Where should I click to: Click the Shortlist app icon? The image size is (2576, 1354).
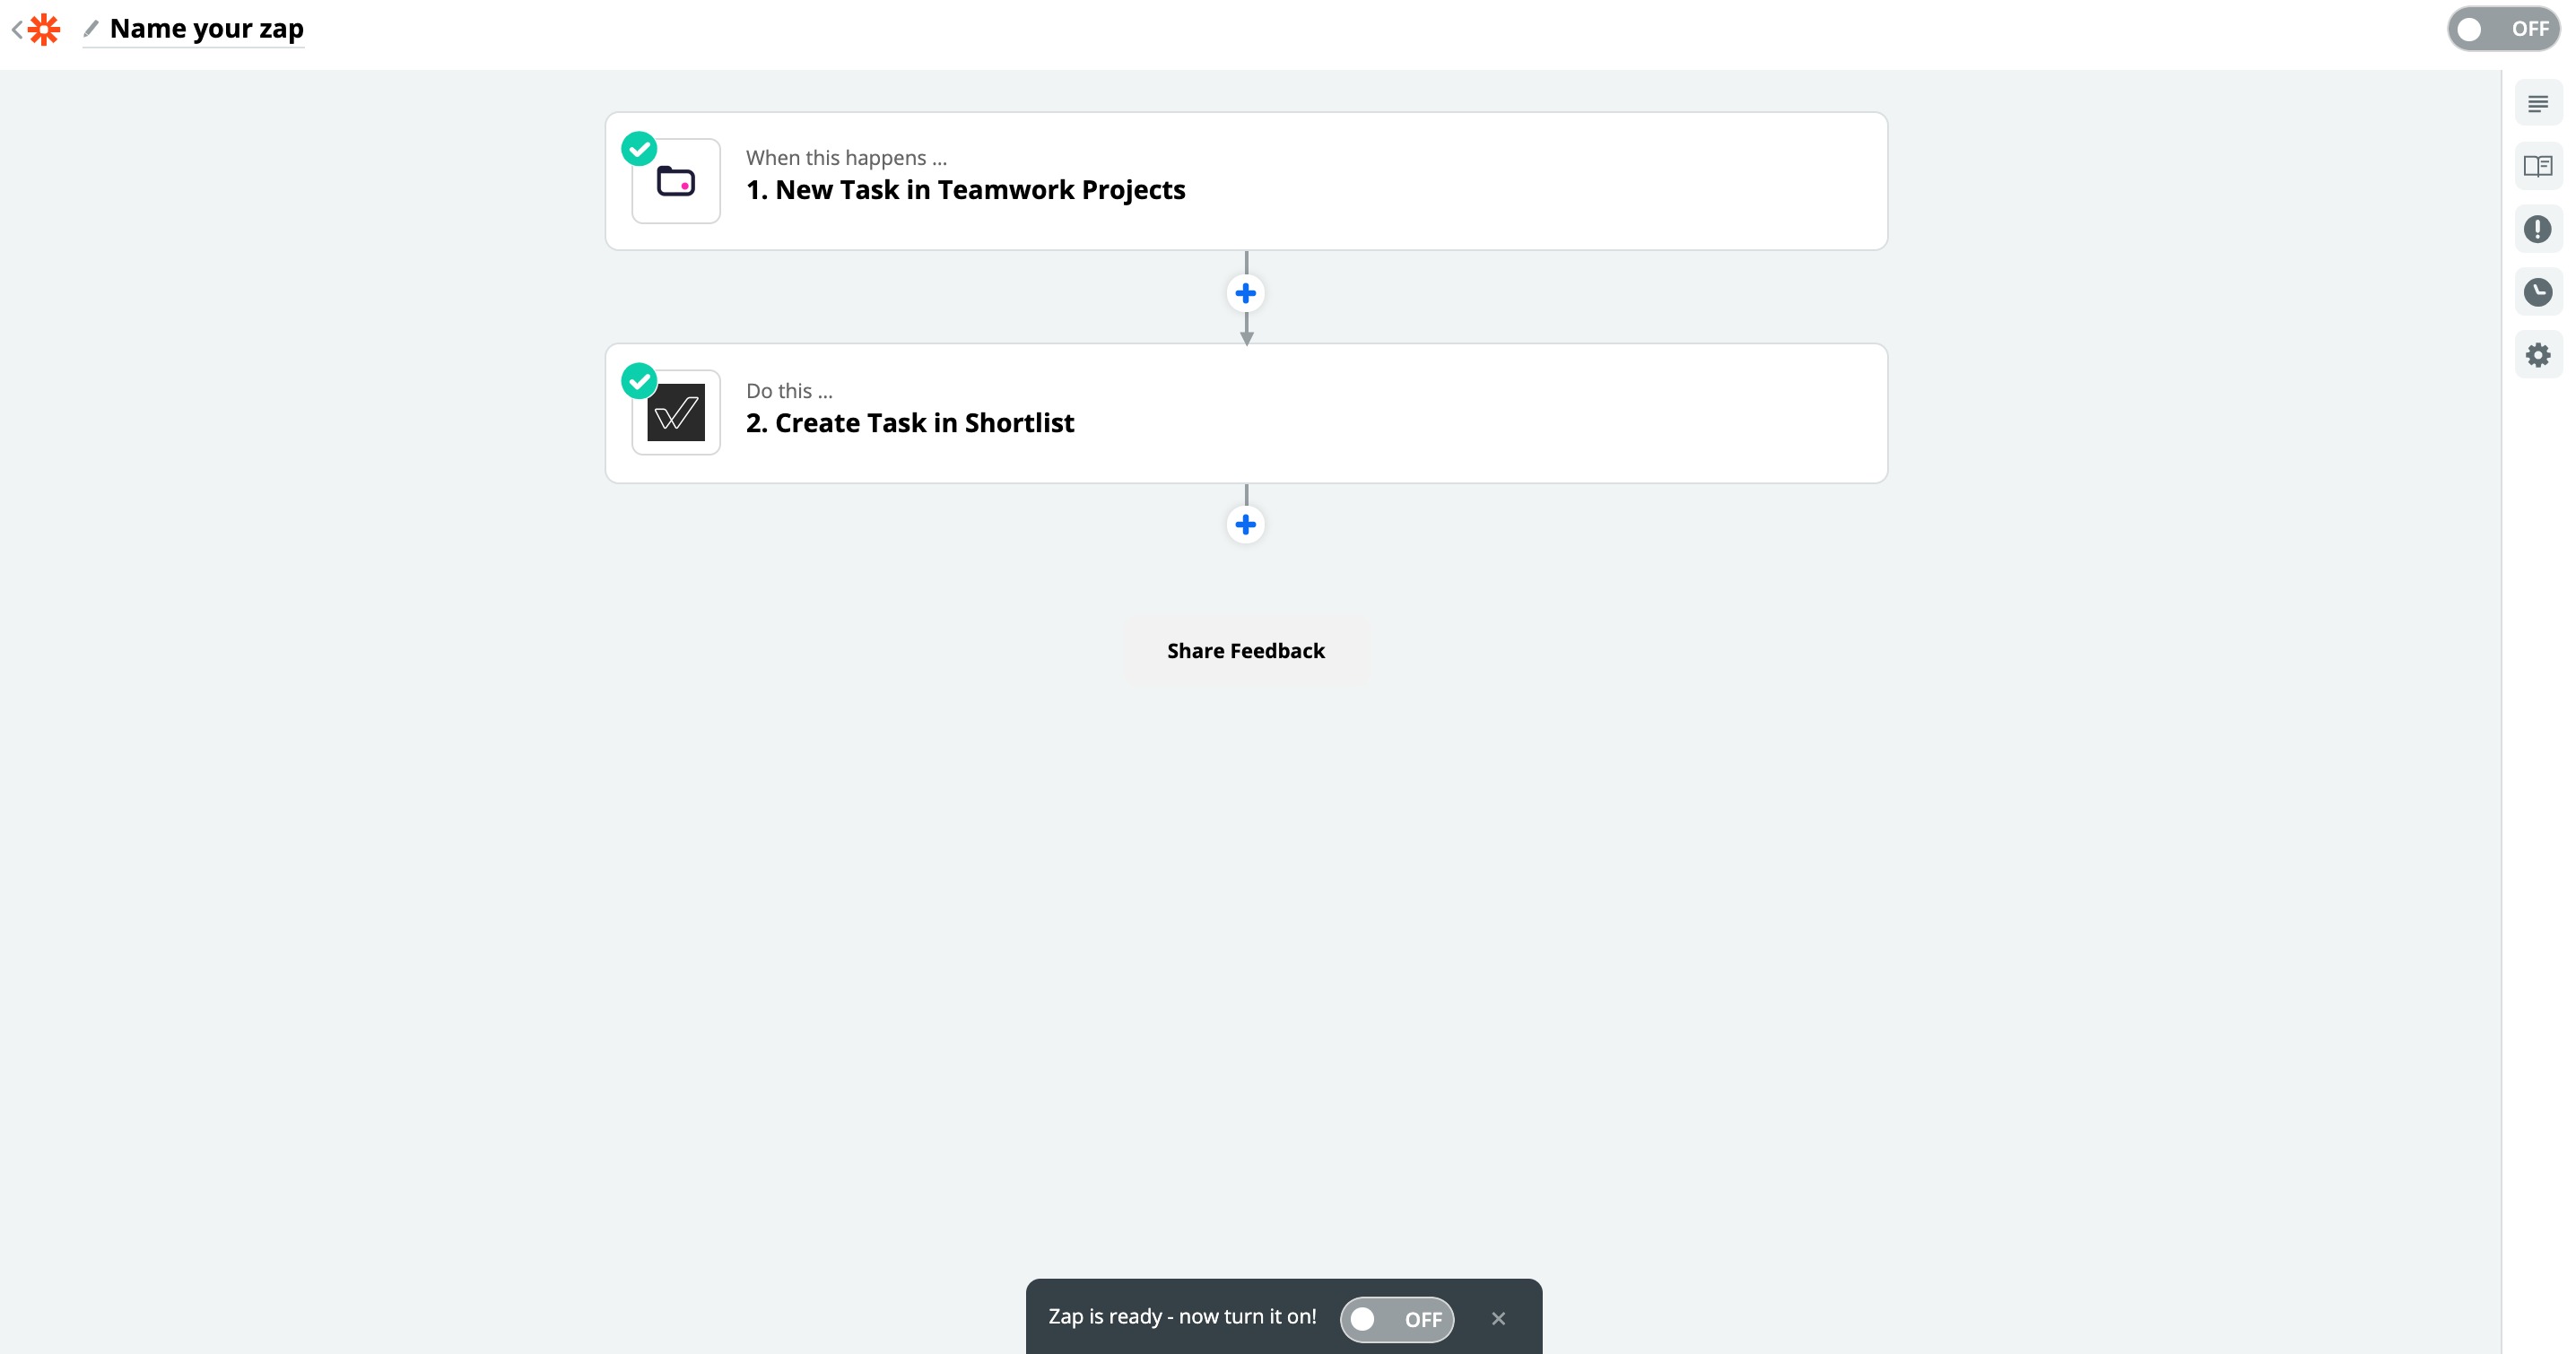676,413
